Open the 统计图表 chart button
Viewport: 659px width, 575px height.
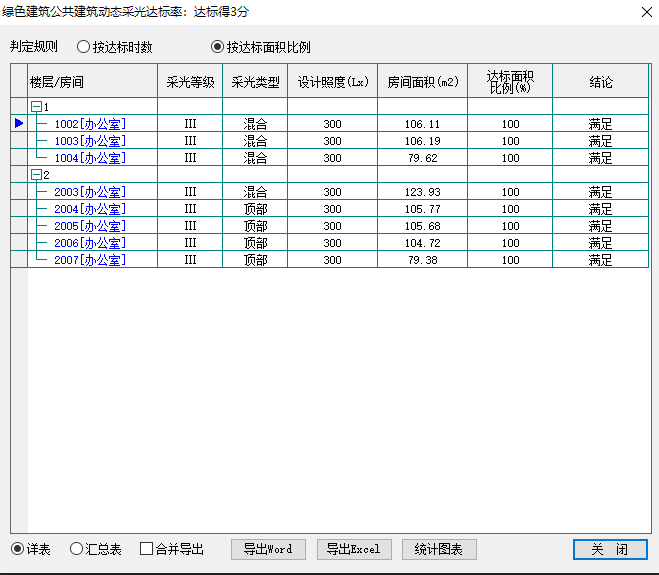[x=439, y=549]
